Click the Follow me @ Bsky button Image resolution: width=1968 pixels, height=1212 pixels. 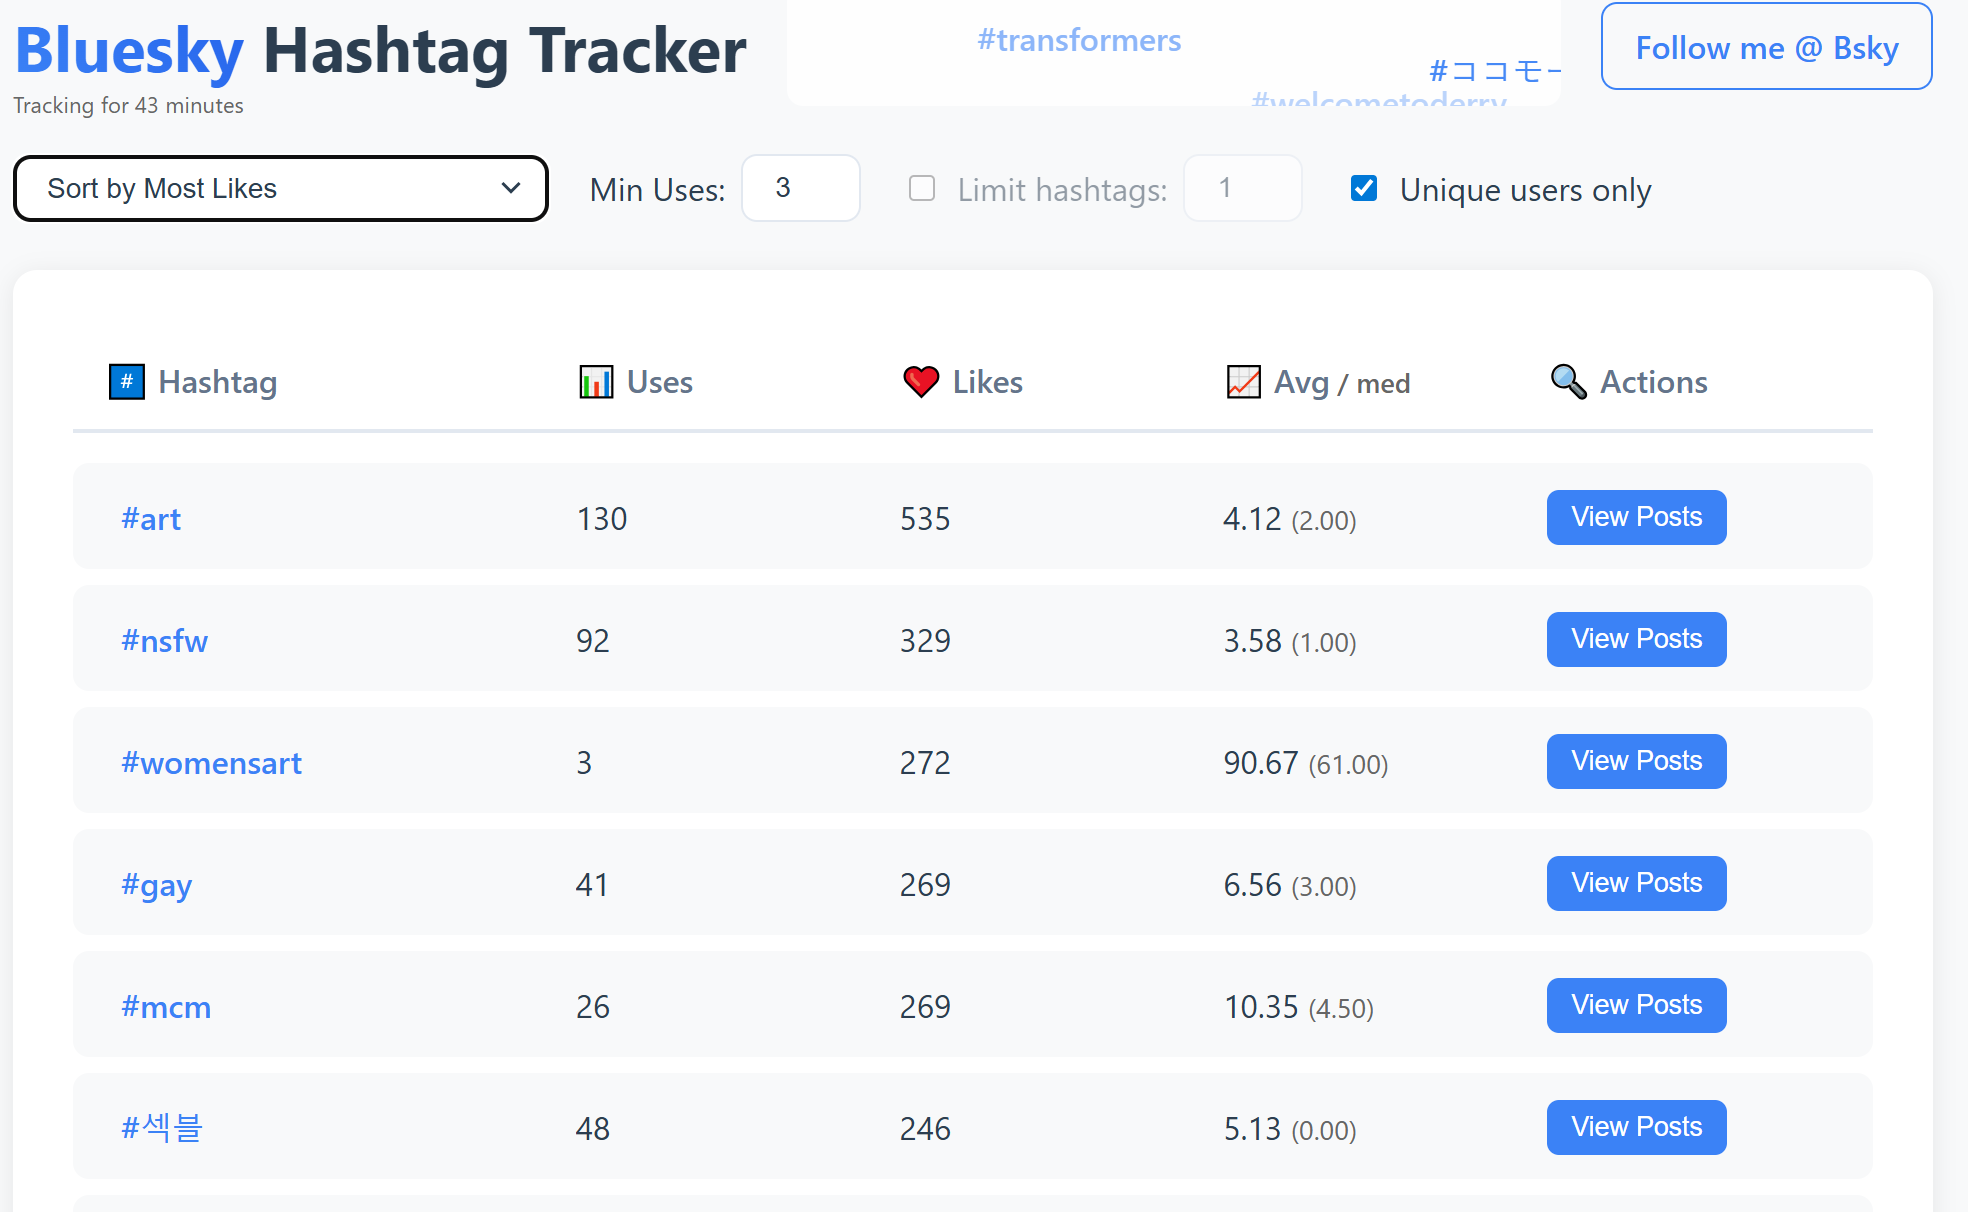1767,47
